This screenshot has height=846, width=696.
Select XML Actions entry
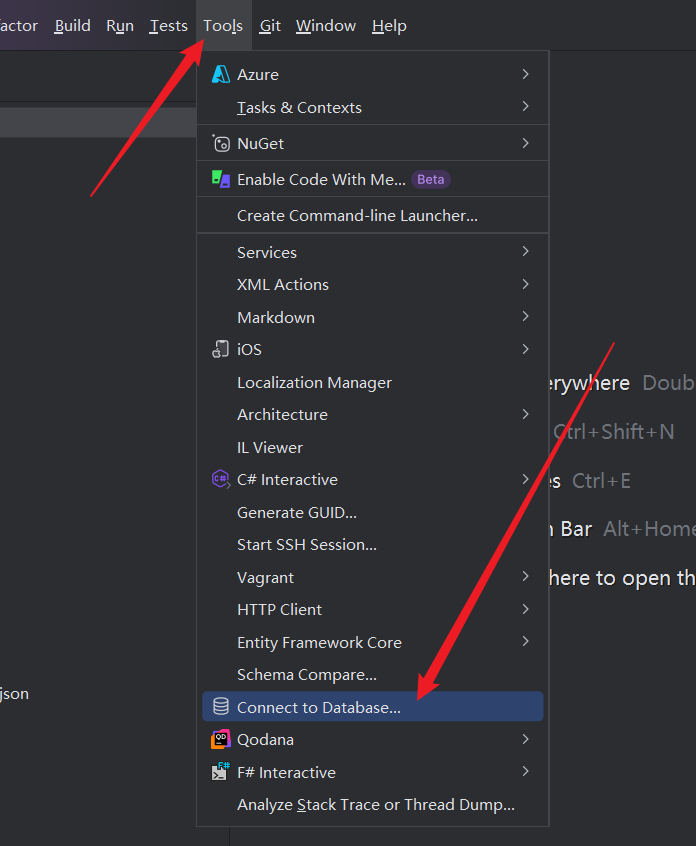click(372, 284)
